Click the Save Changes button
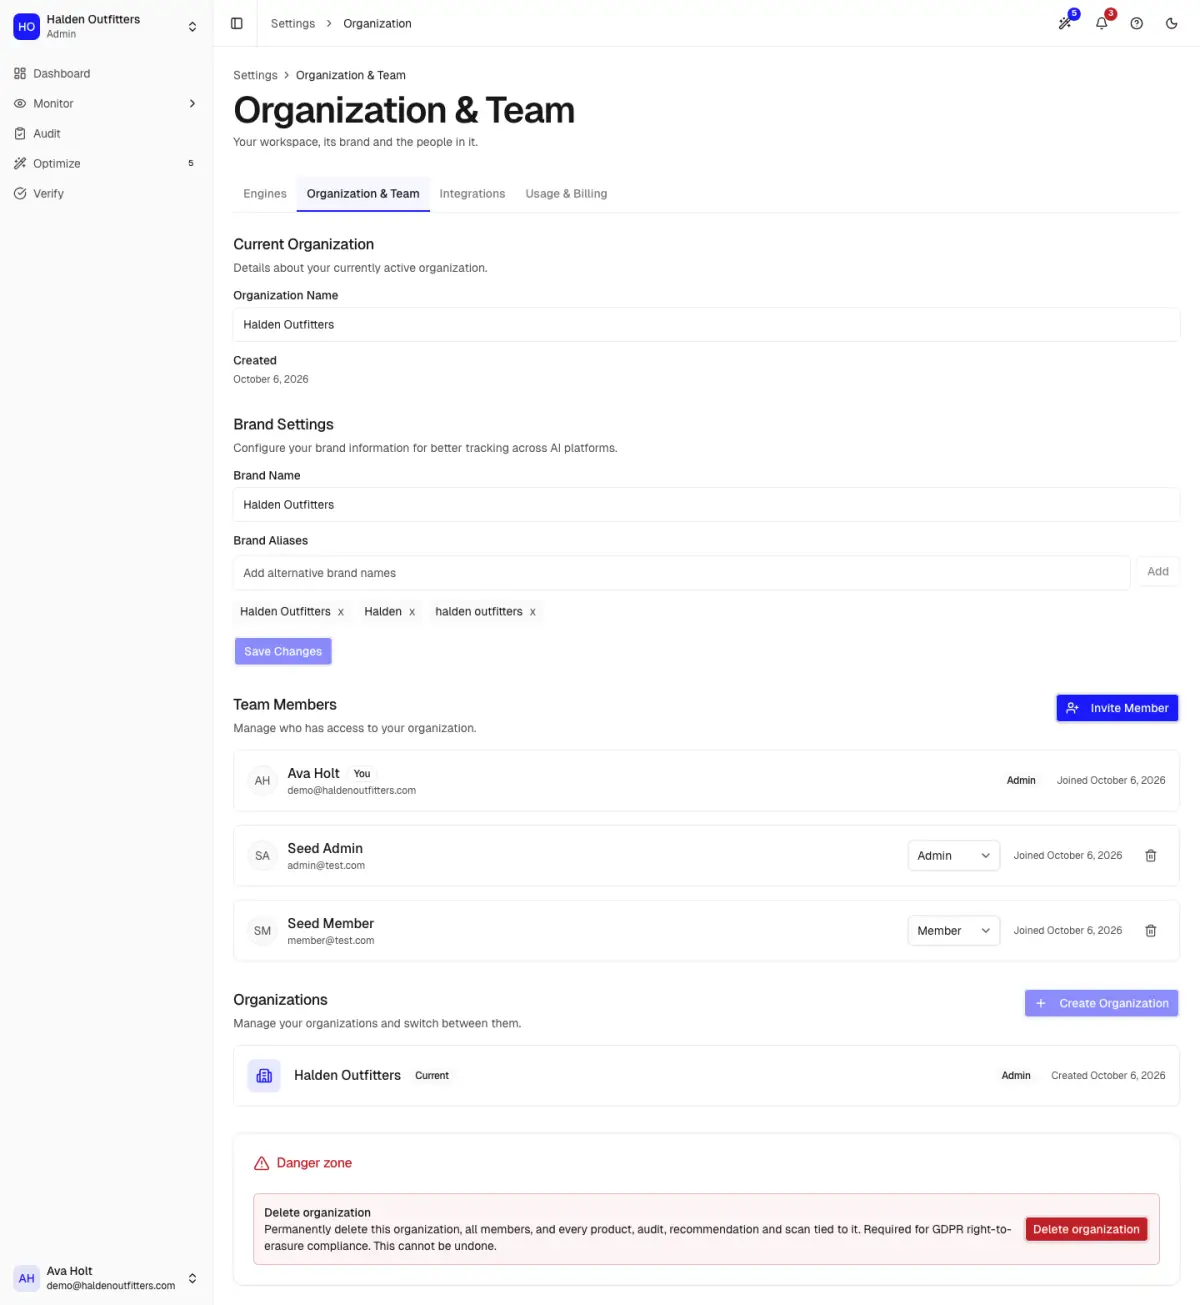Image resolution: width=1200 pixels, height=1305 pixels. 283,651
